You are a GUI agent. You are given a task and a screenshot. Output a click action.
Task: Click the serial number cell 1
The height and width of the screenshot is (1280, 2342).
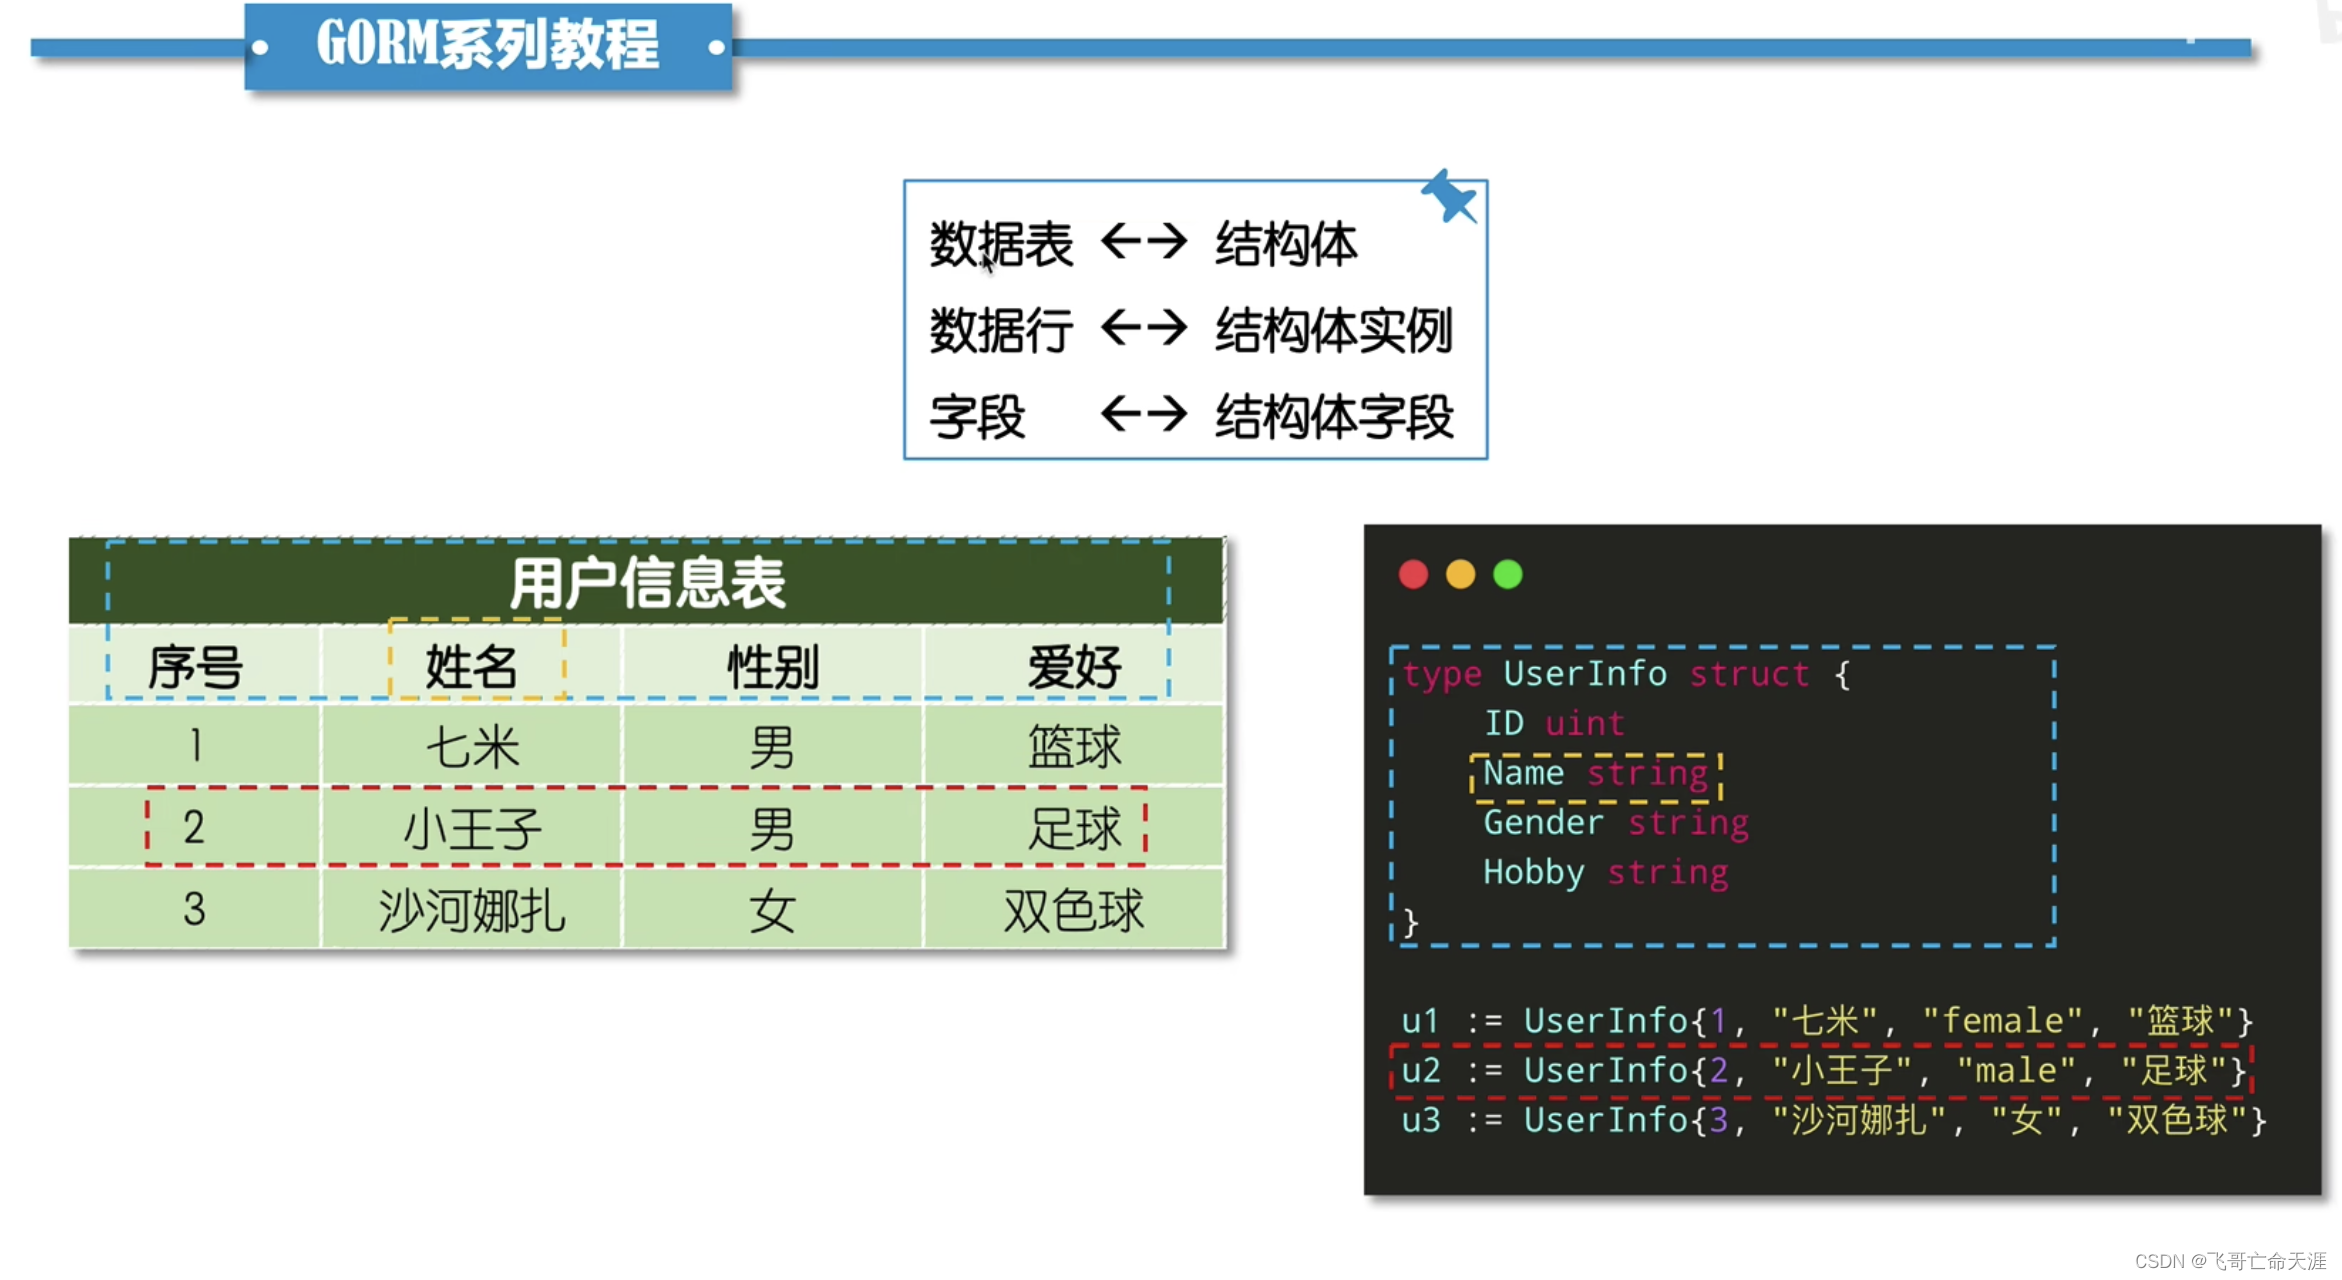click(x=195, y=746)
